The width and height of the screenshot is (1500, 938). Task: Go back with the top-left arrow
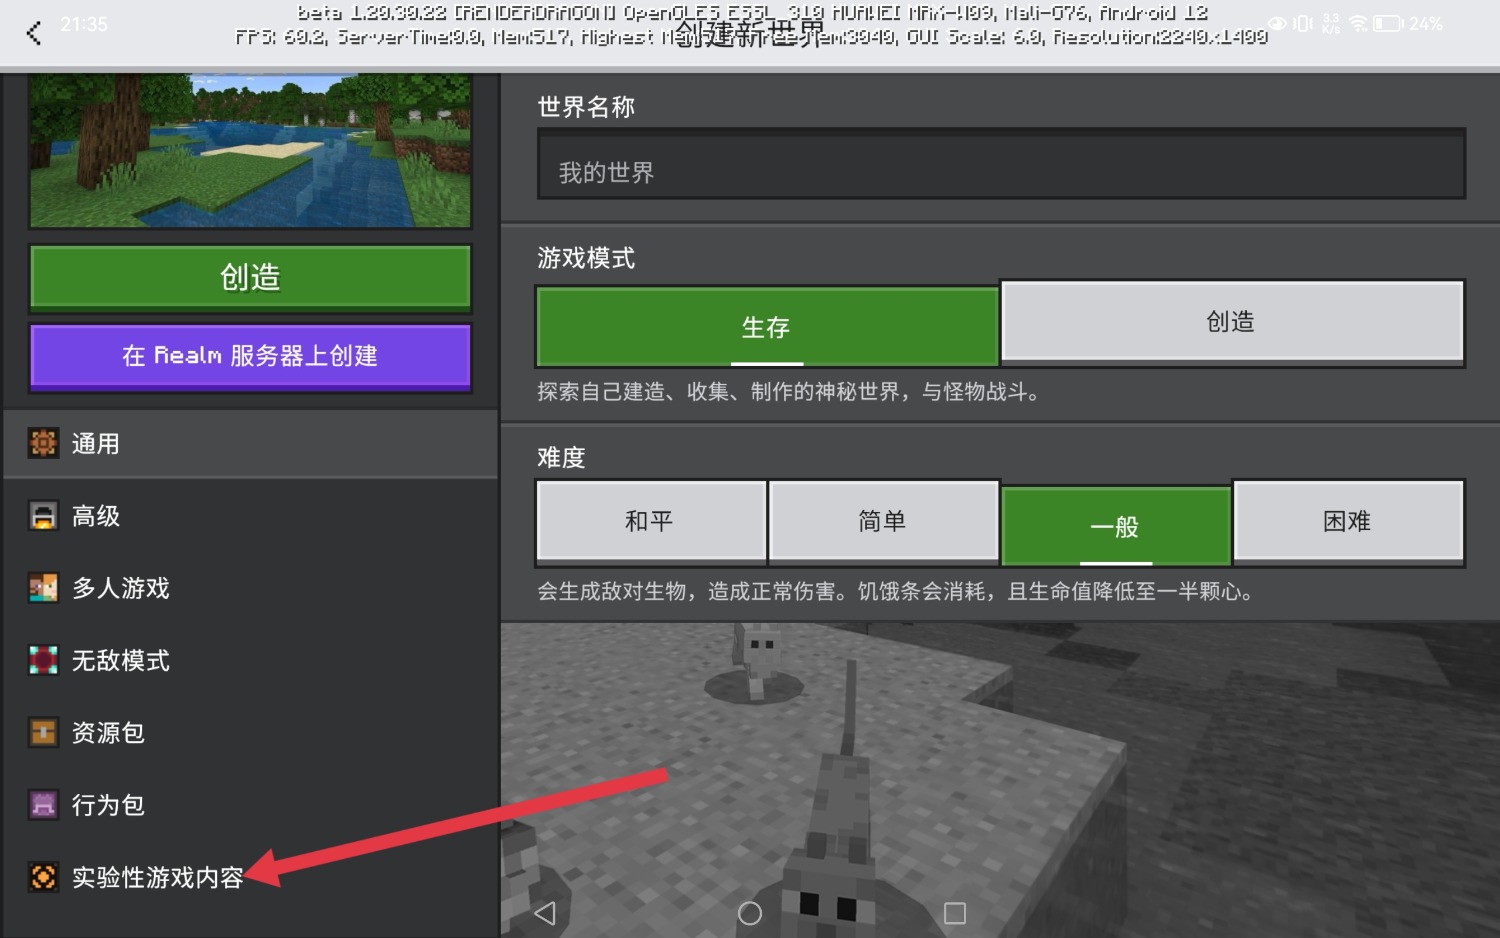click(x=34, y=33)
